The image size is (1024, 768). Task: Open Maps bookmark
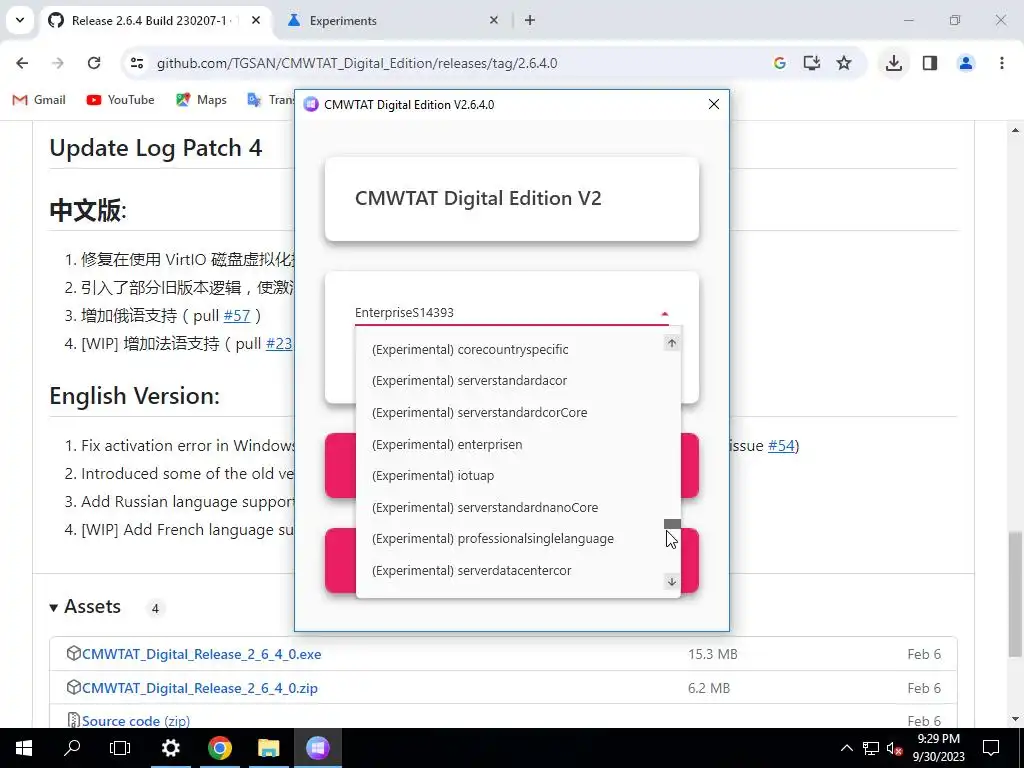[x=201, y=100]
